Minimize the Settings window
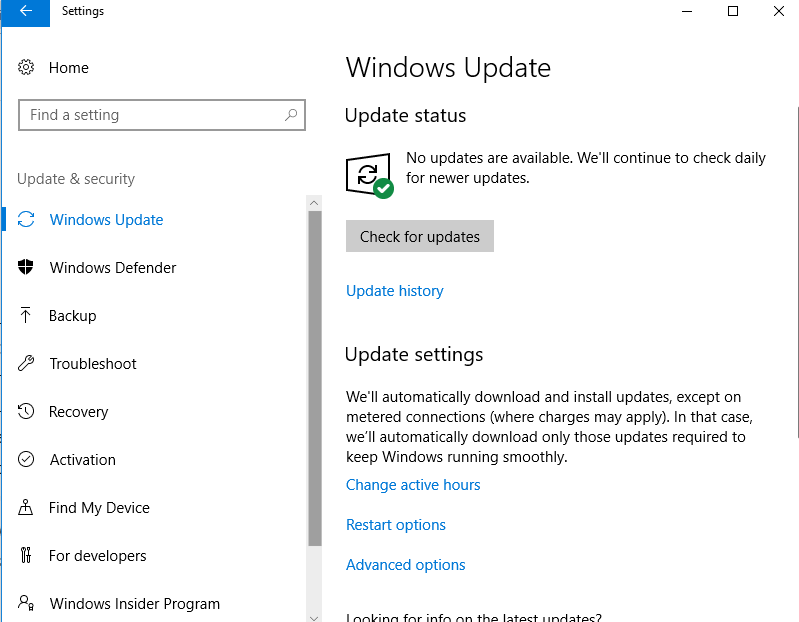The width and height of the screenshot is (799, 622). click(x=687, y=11)
